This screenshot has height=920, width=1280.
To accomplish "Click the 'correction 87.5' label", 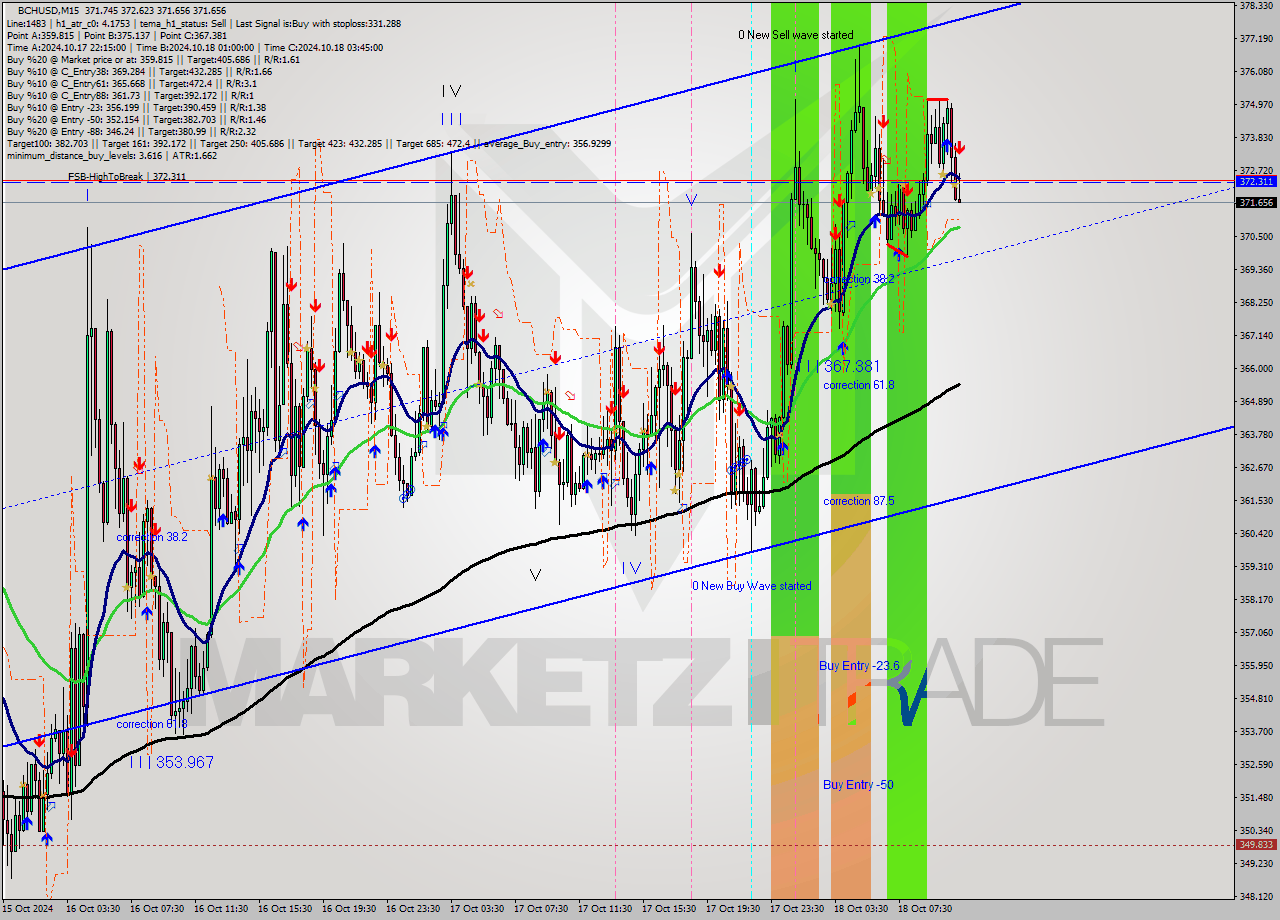I will click(x=859, y=501).
